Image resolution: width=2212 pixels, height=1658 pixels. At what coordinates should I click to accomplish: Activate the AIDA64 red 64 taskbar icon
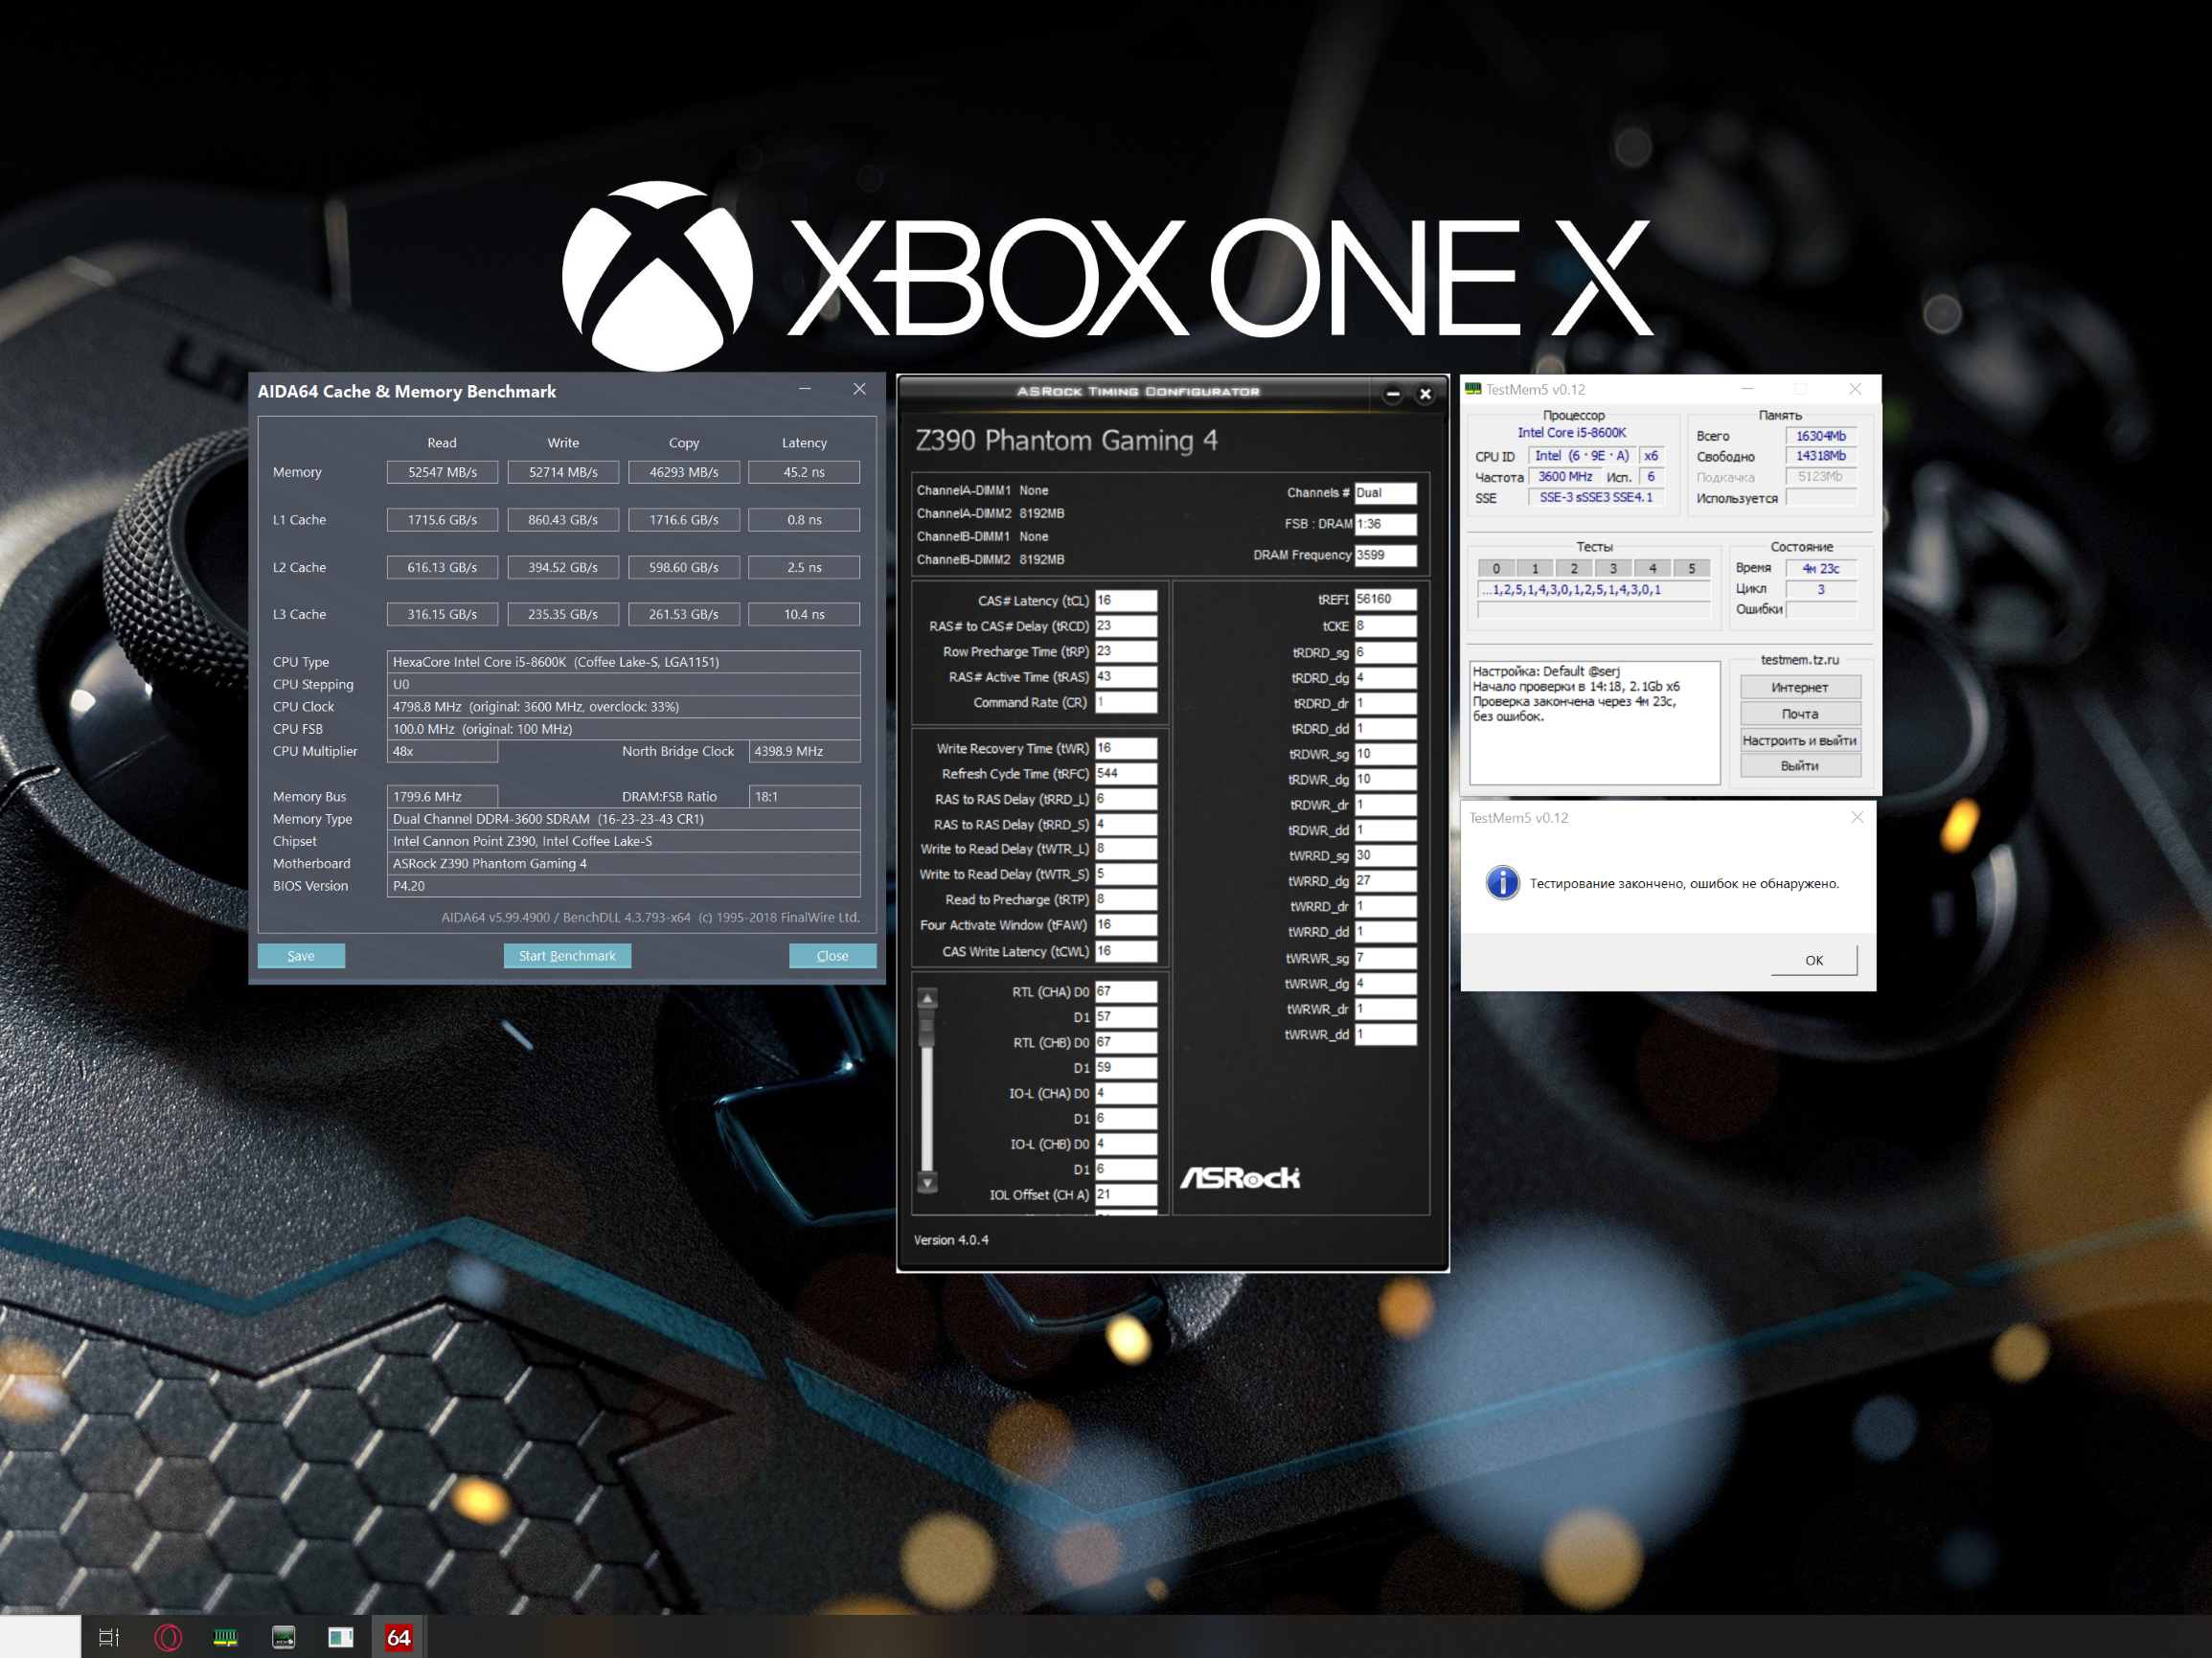pyautogui.click(x=398, y=1637)
